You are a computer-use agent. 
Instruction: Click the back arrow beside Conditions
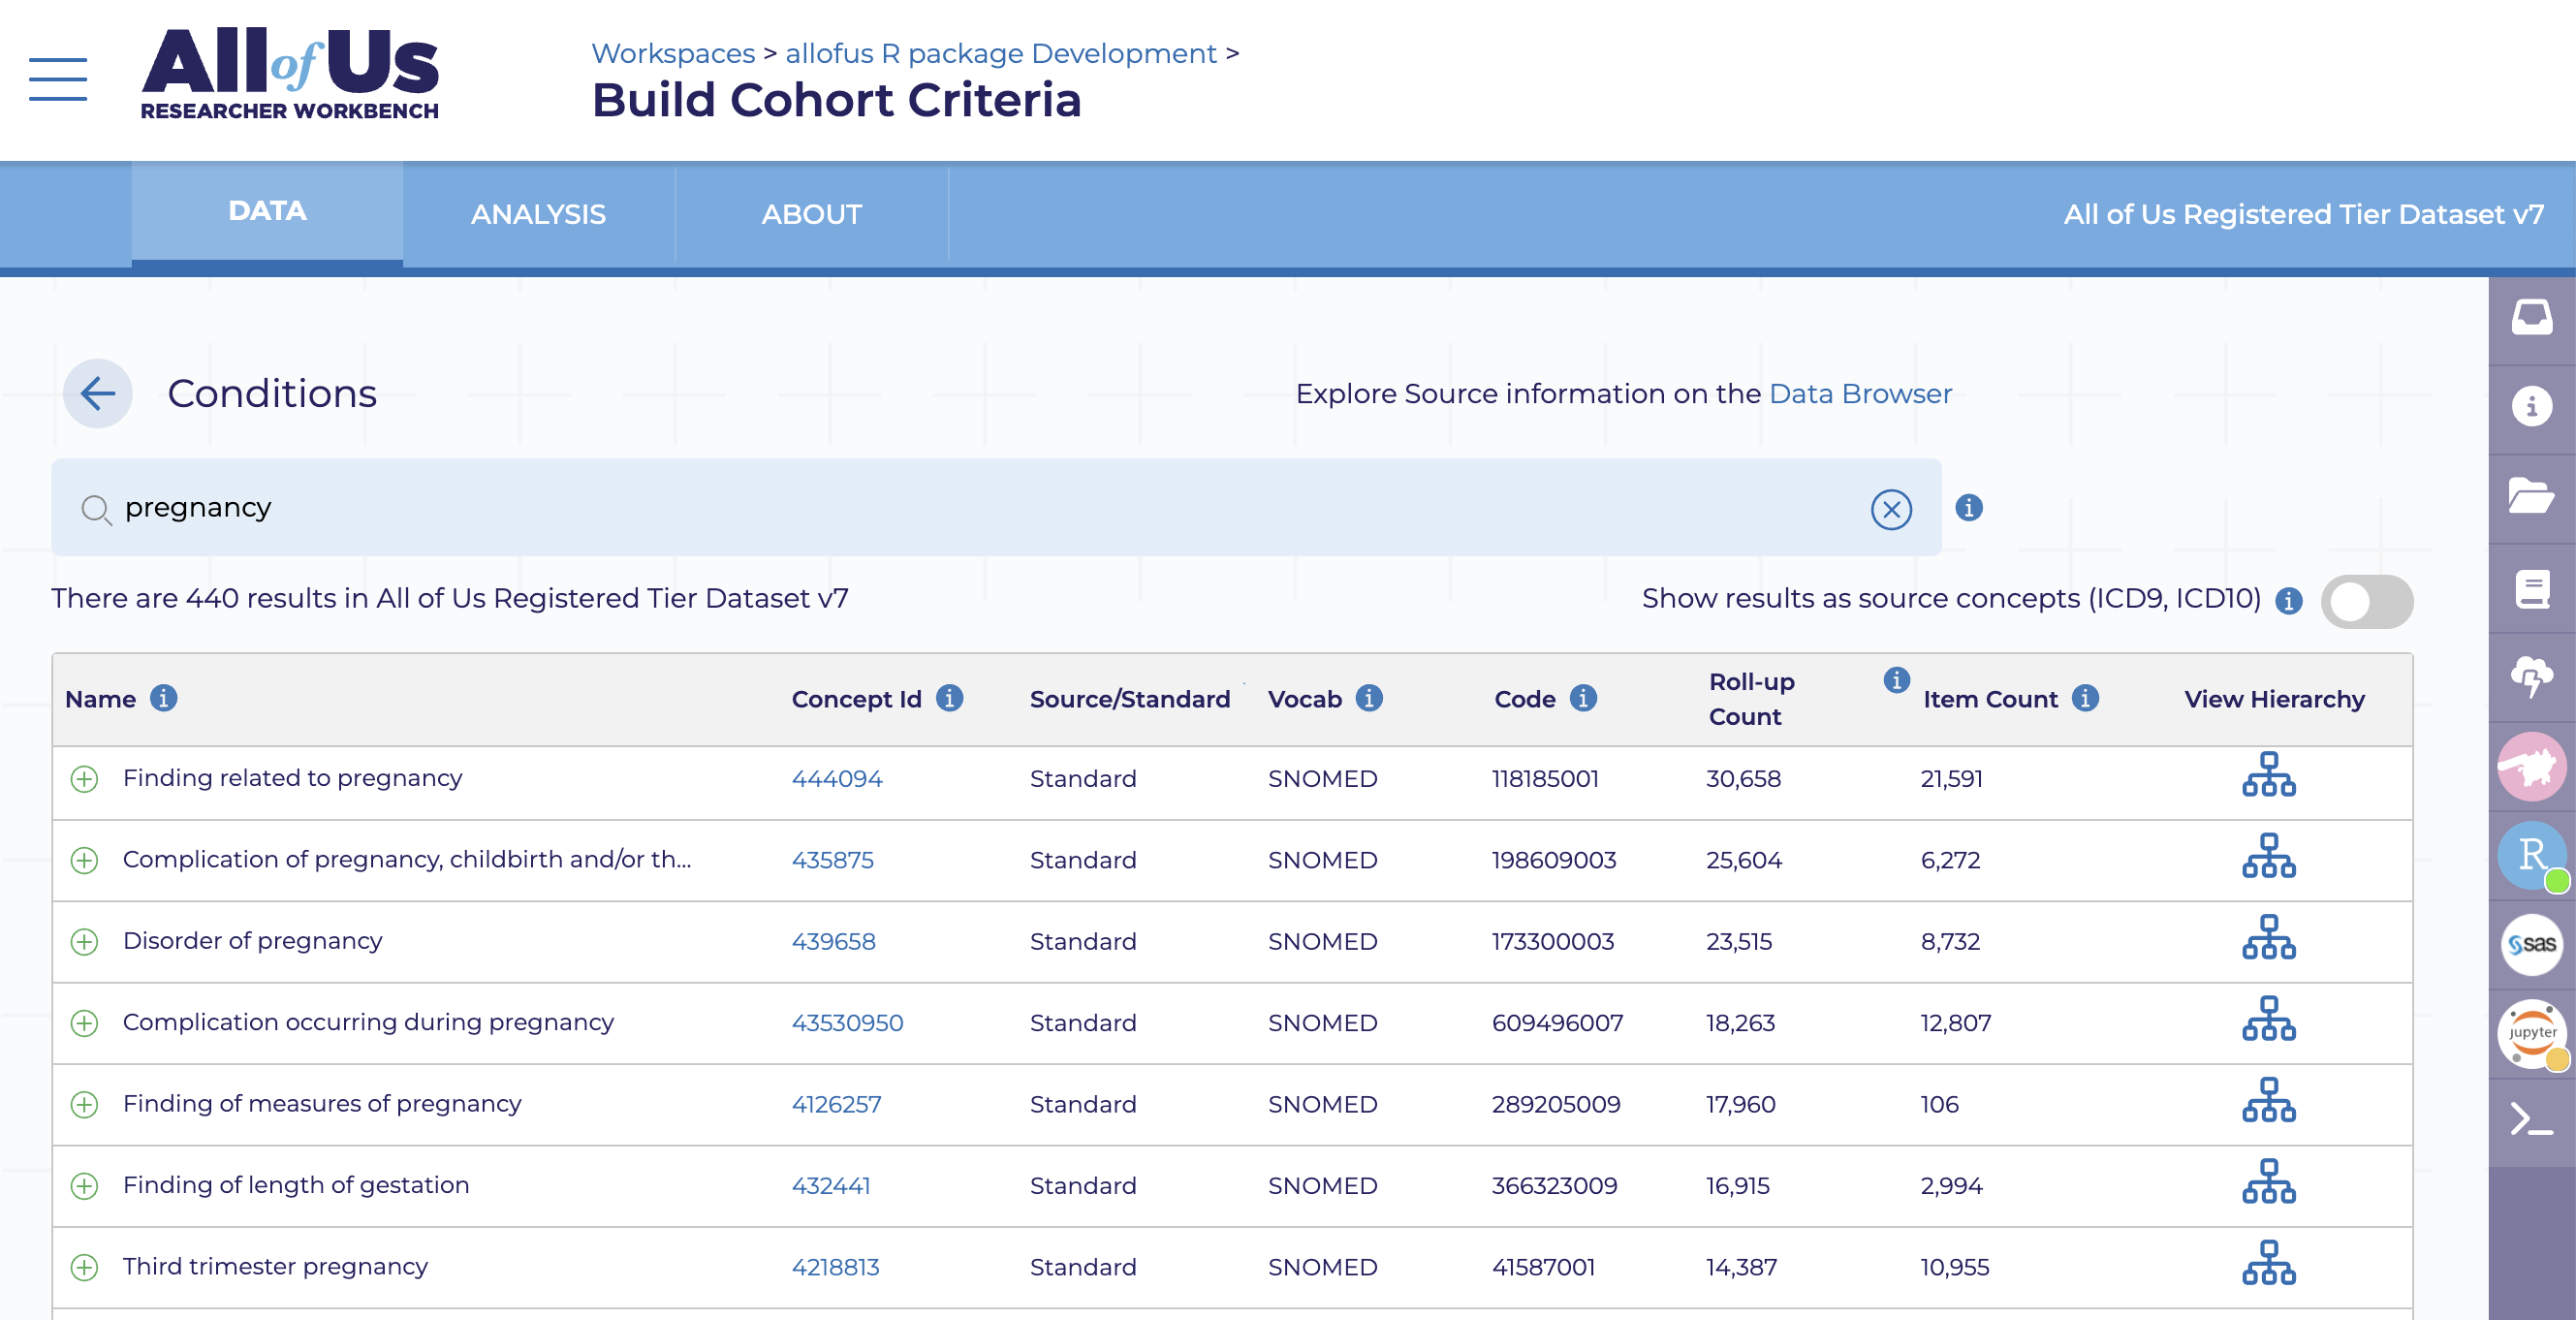click(98, 393)
